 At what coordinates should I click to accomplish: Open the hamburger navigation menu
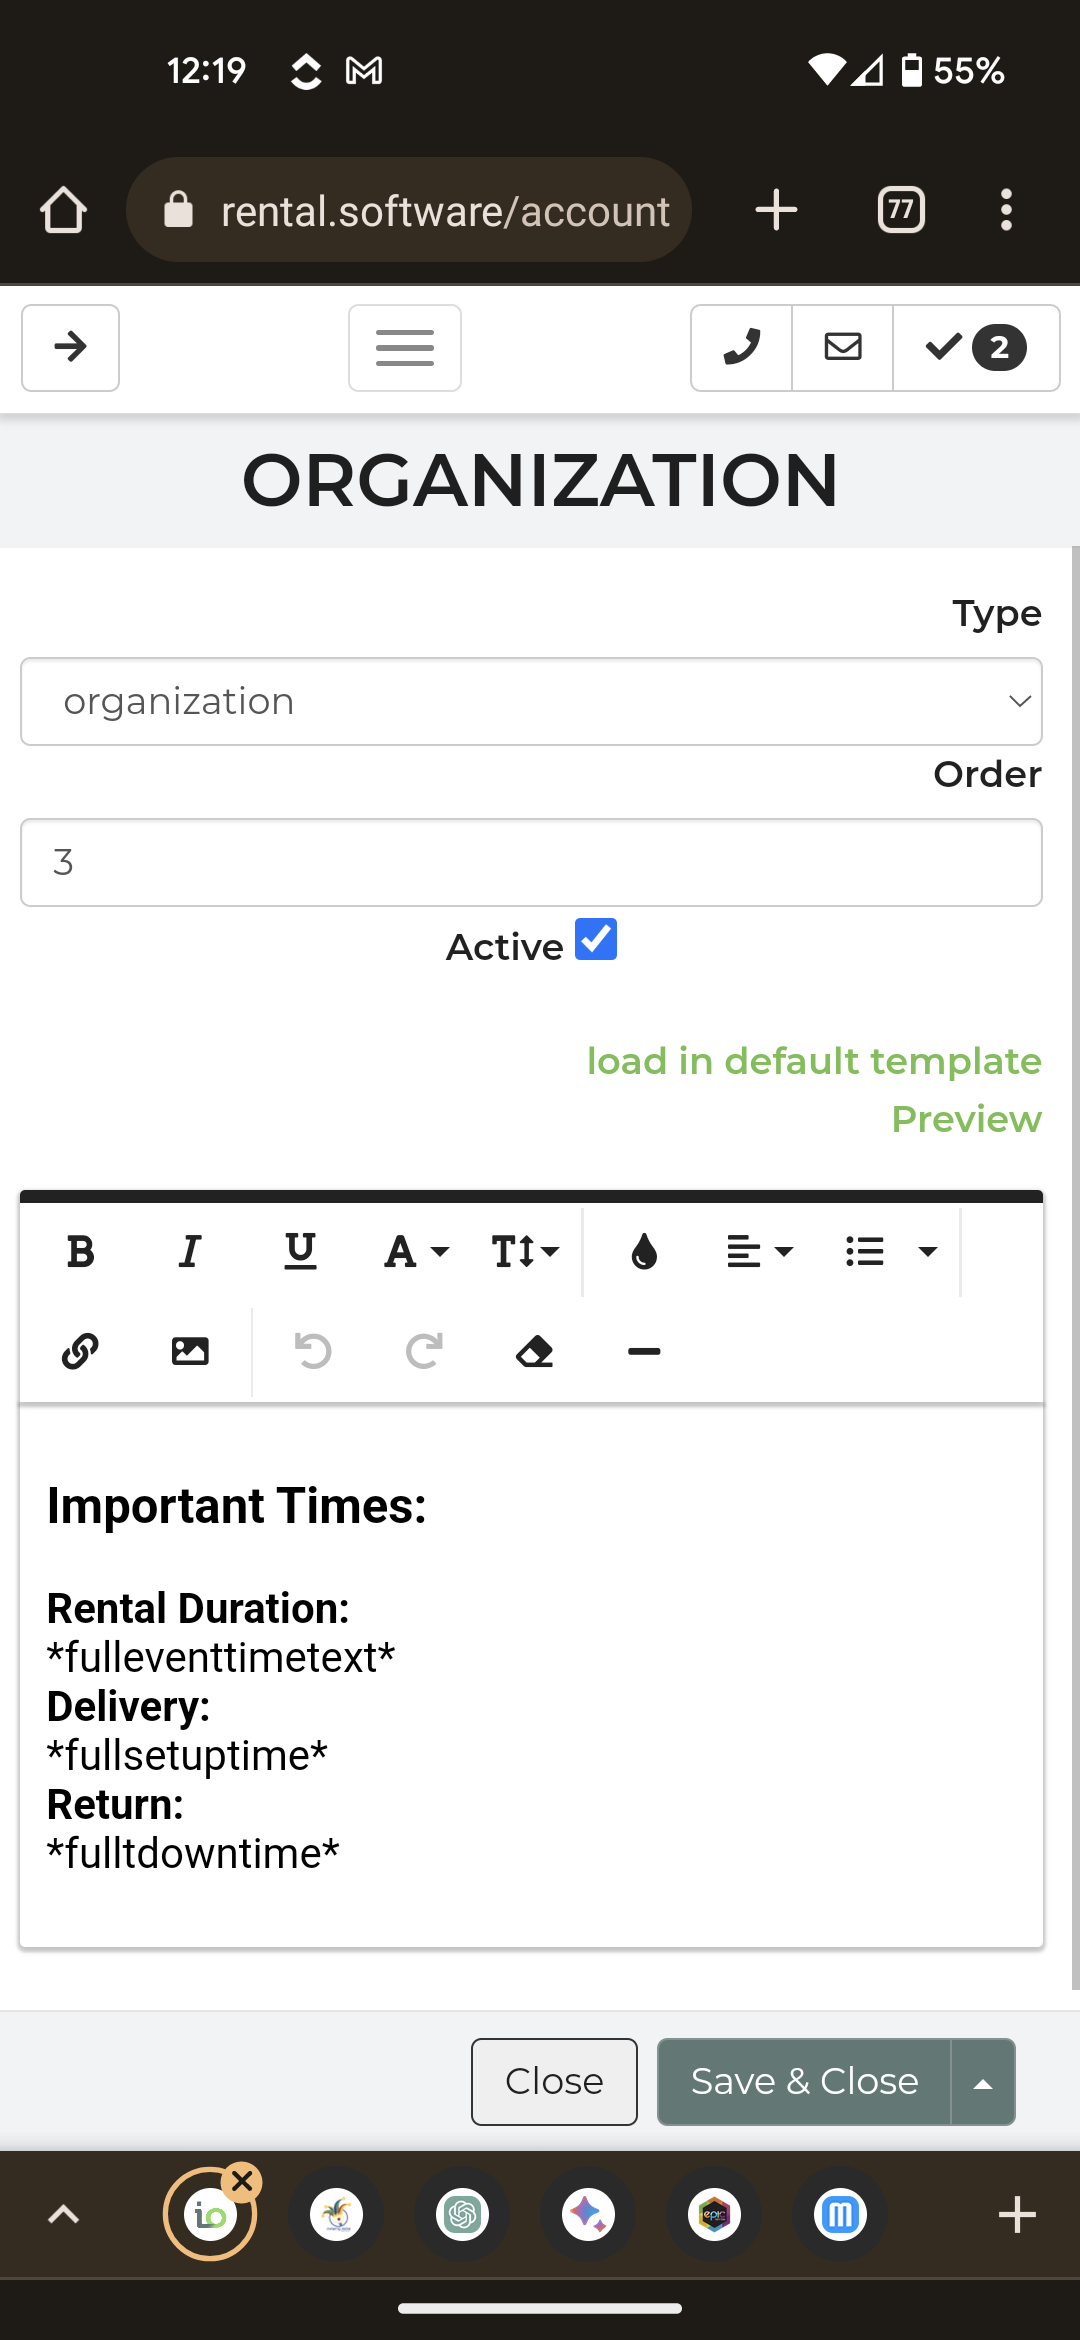click(x=405, y=347)
